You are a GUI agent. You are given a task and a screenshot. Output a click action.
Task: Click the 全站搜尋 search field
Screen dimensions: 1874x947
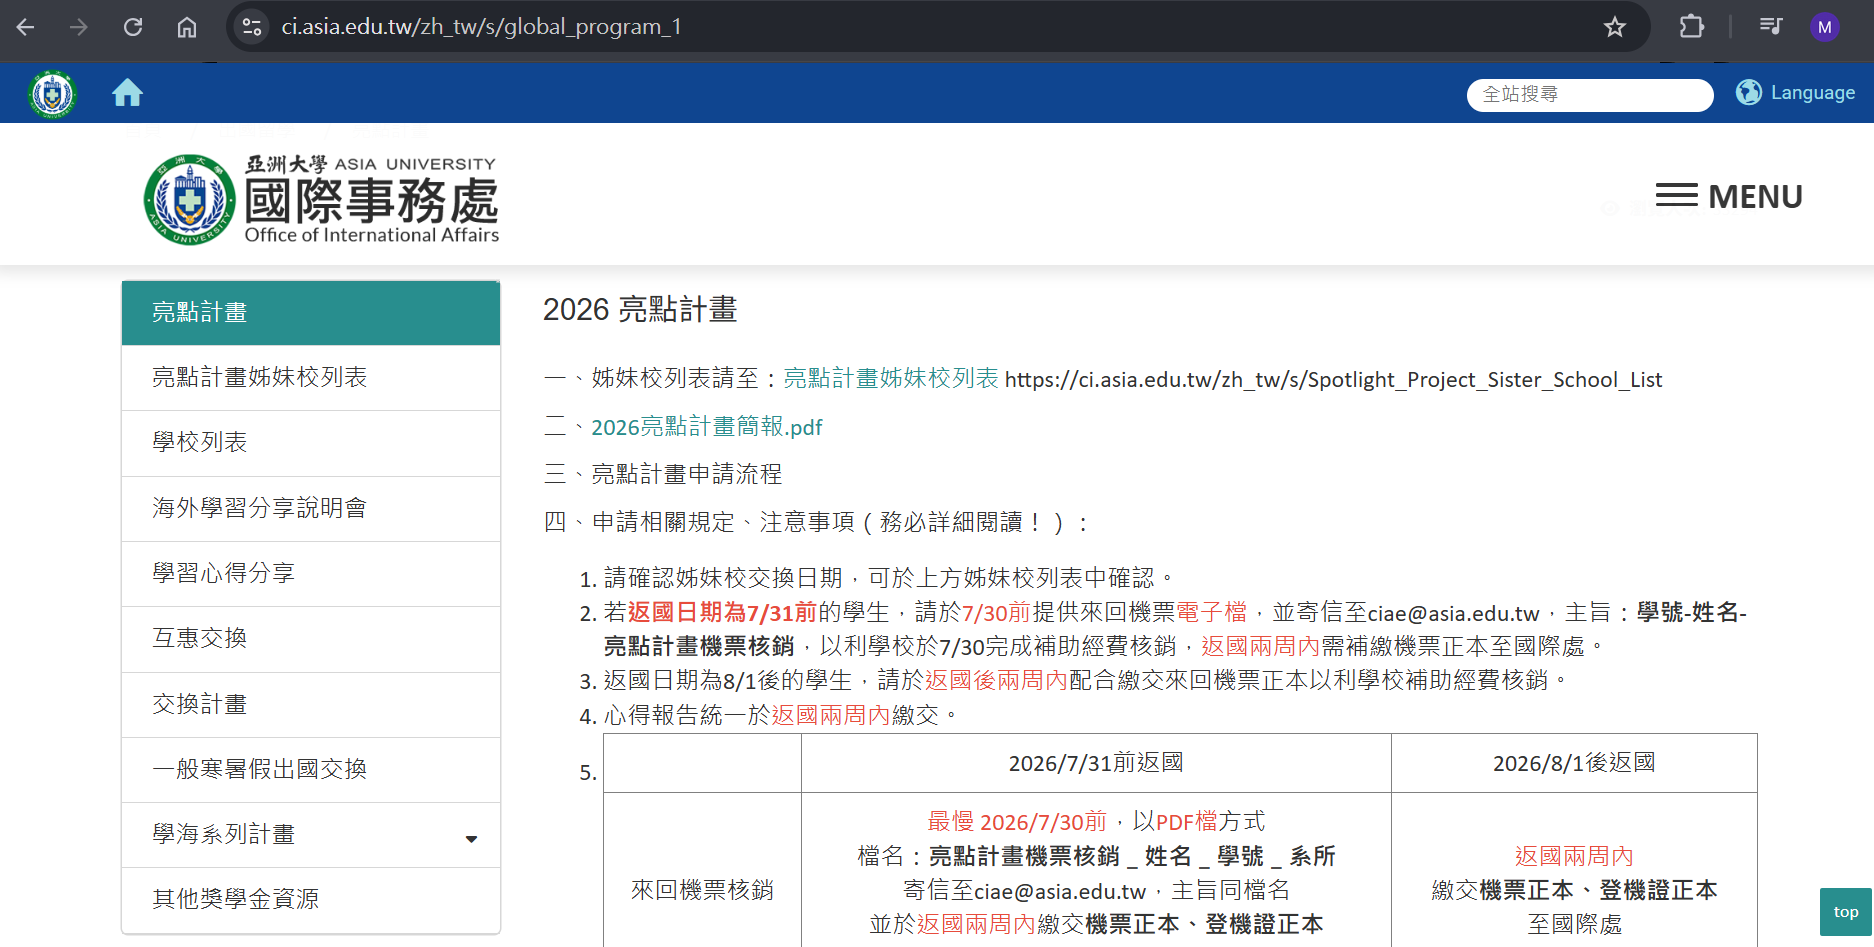(1588, 94)
